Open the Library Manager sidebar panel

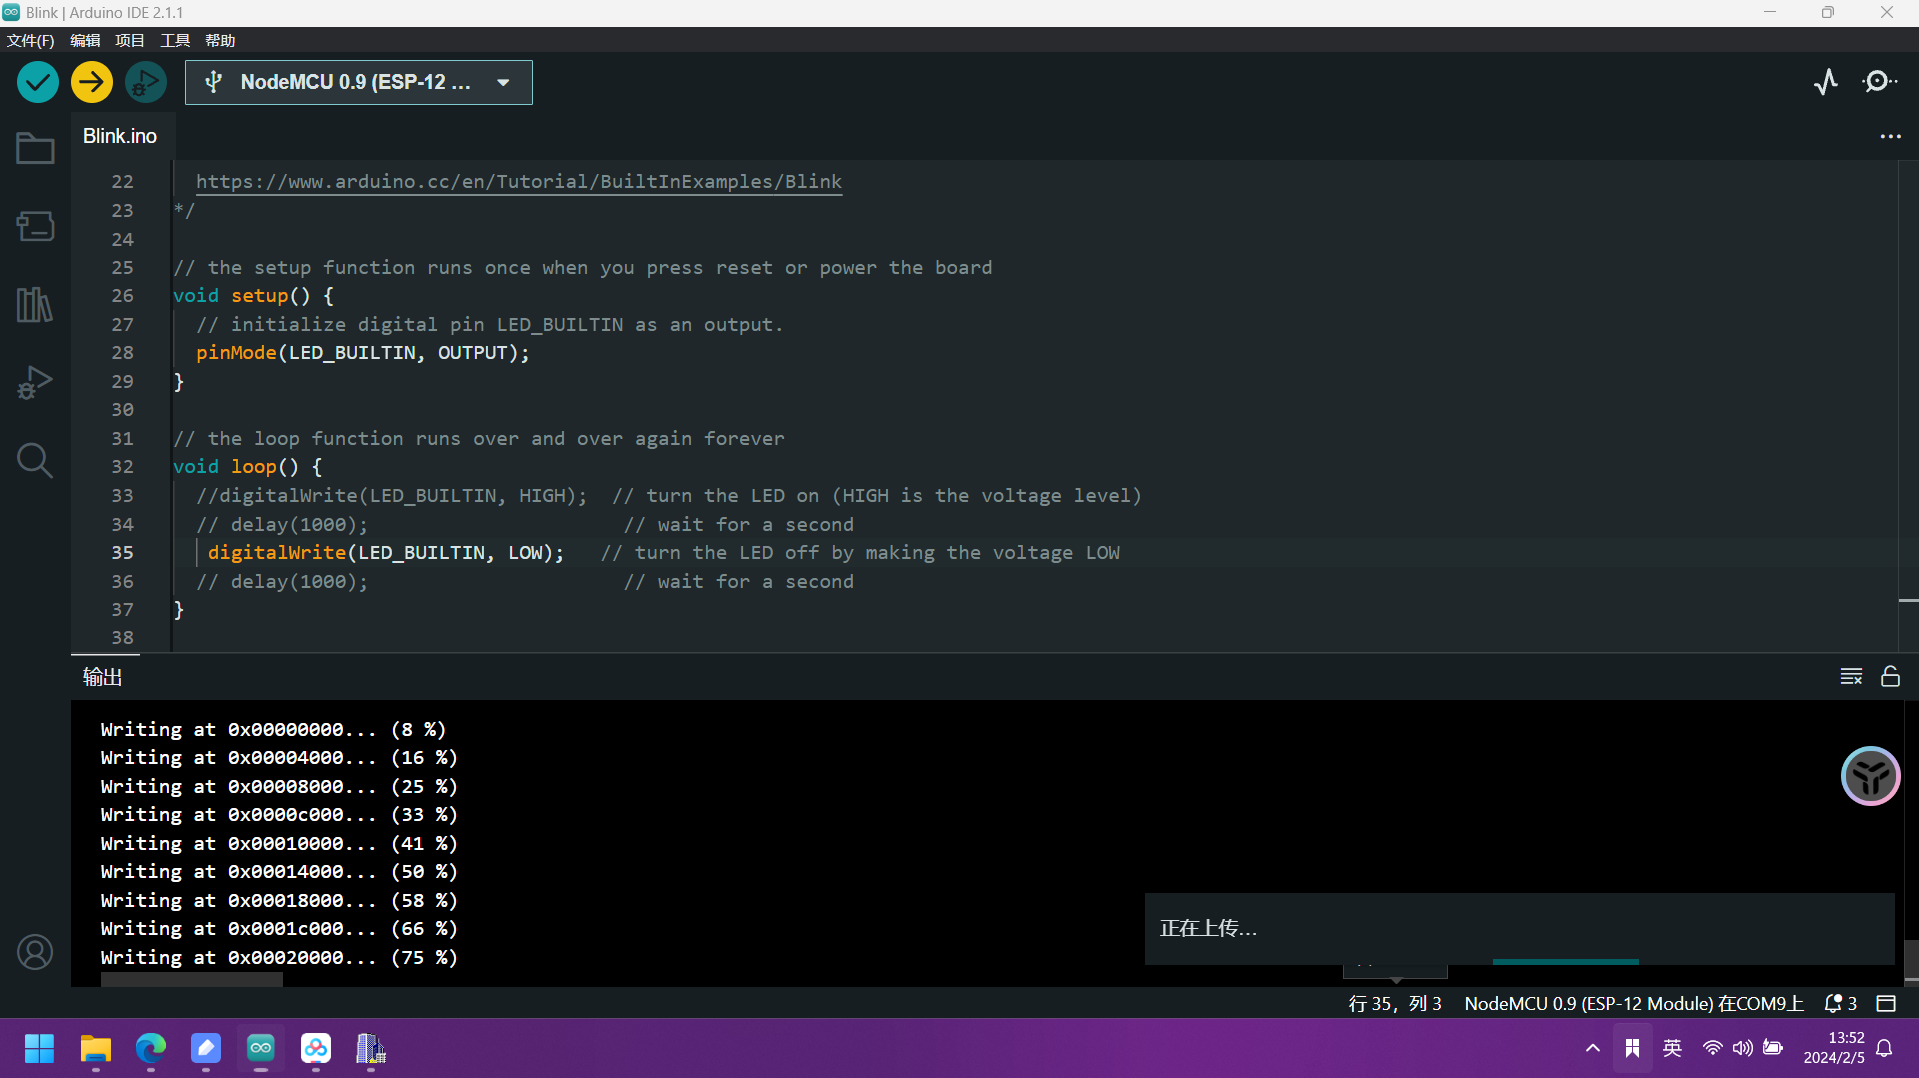point(35,304)
